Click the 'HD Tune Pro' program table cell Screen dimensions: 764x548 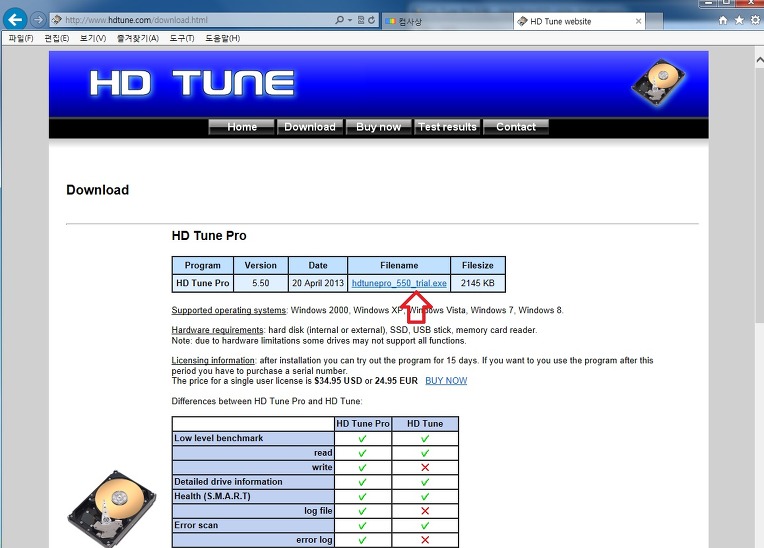203,283
